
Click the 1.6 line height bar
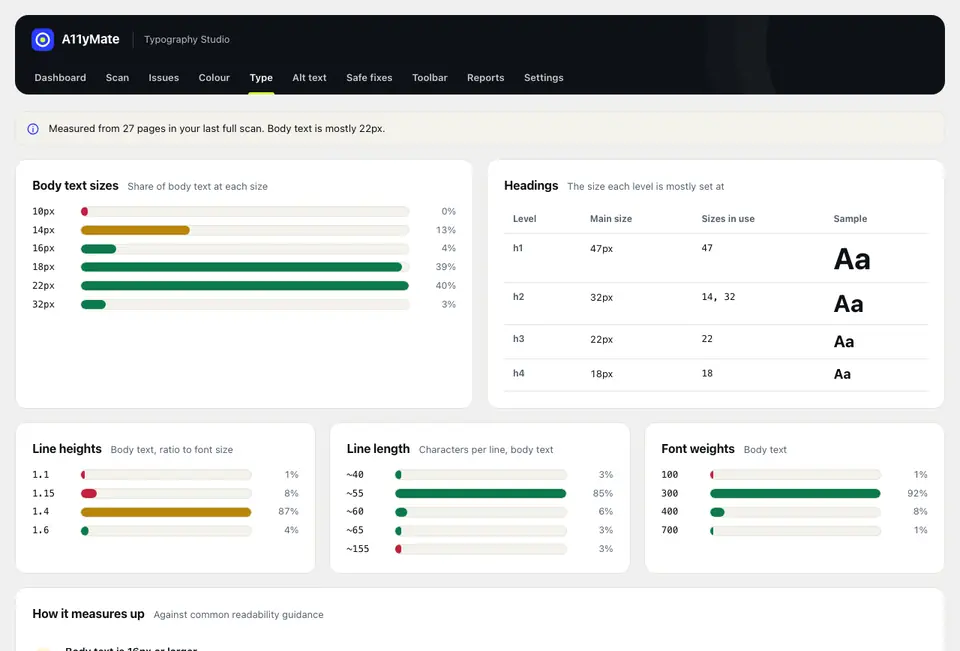[x=166, y=530]
